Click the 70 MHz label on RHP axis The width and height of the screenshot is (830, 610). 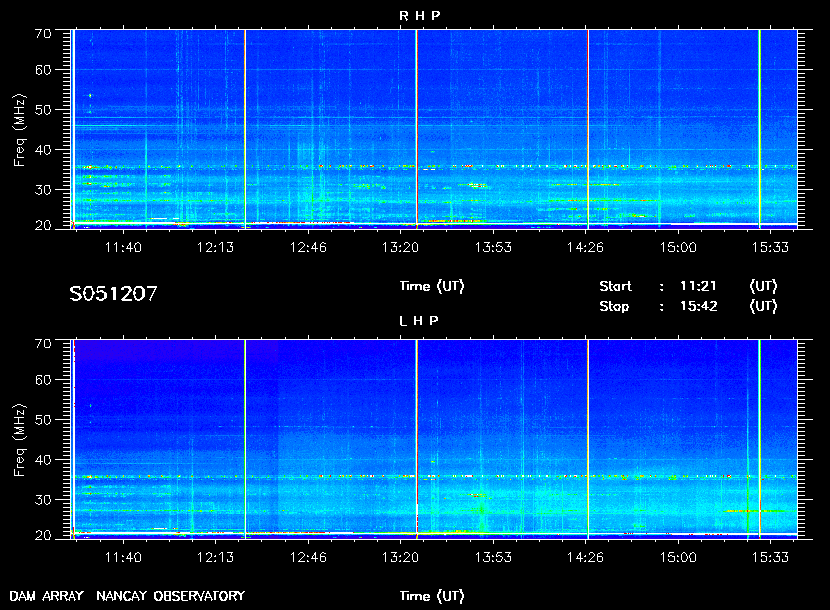[x=43, y=33]
